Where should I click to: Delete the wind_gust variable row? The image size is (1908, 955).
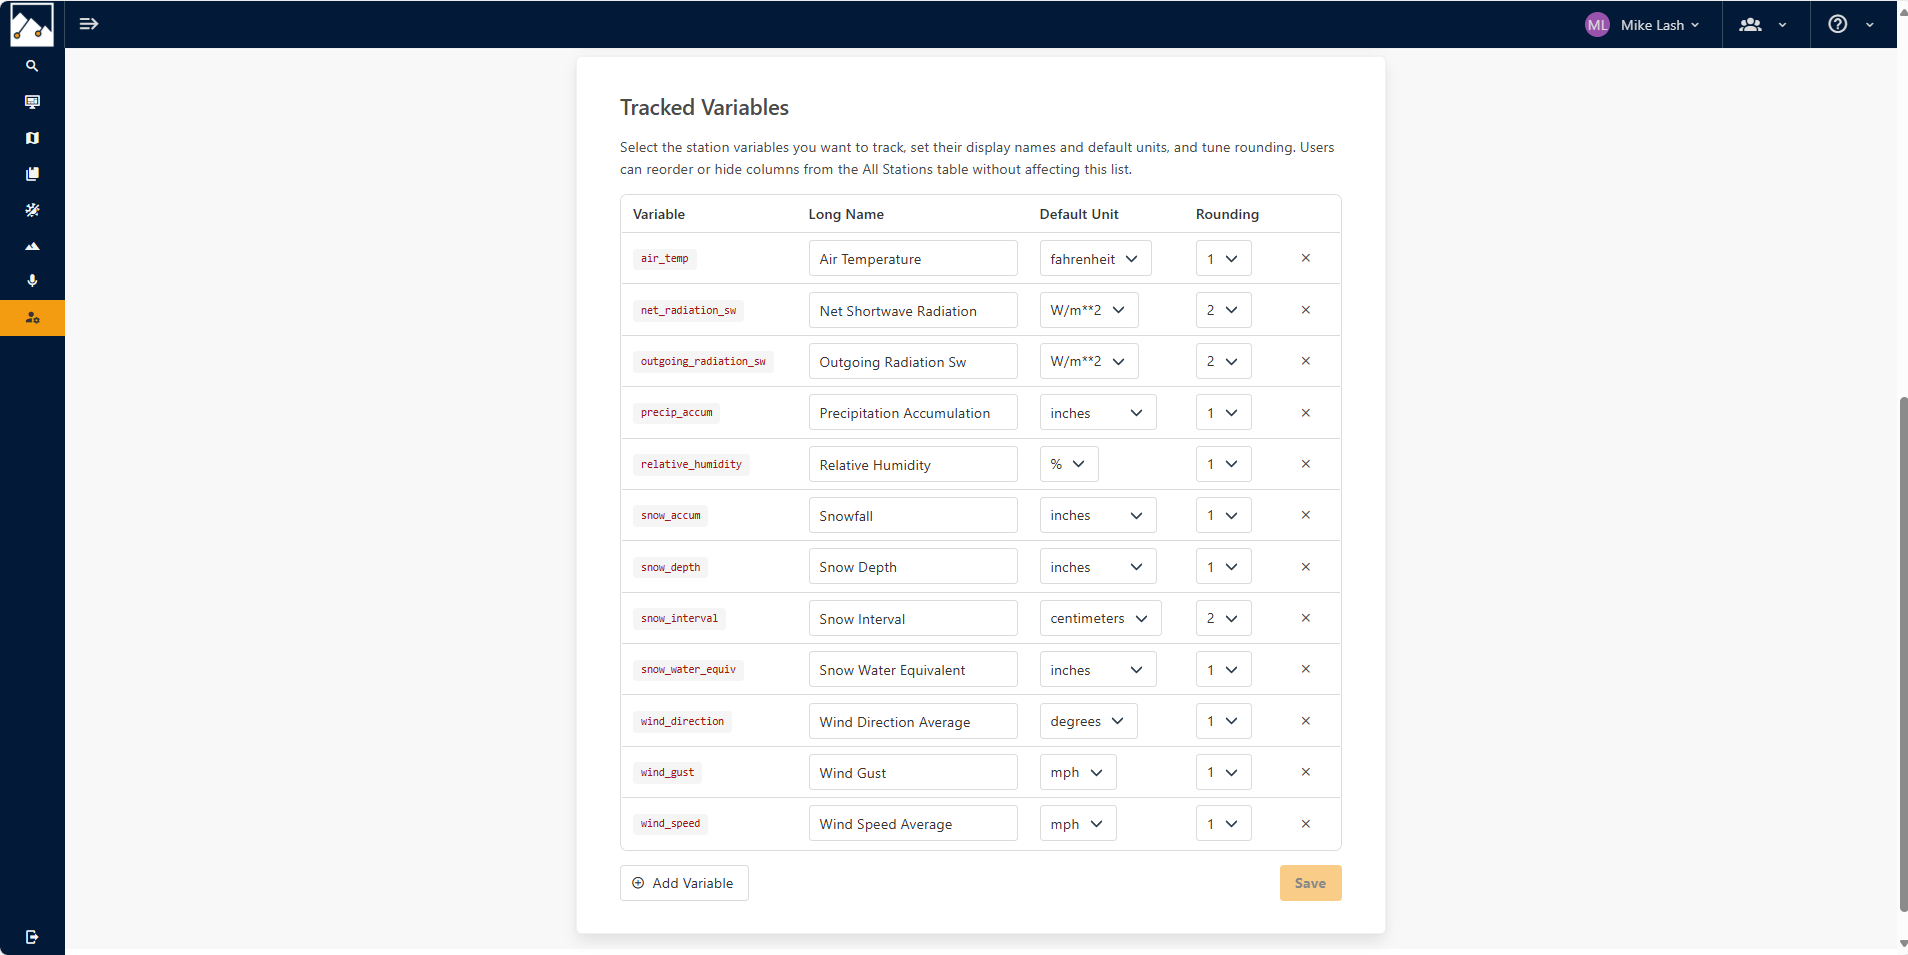click(x=1306, y=772)
